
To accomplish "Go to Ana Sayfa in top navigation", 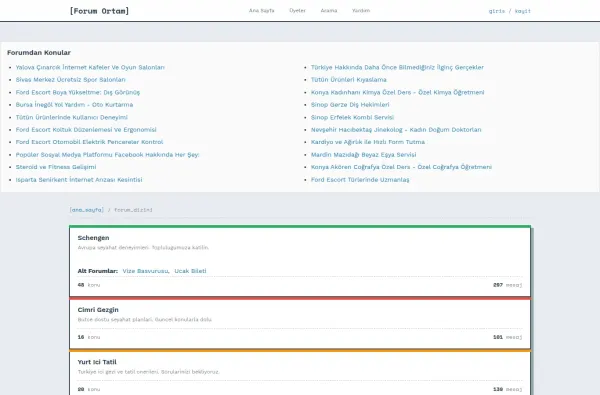I will click(x=261, y=11).
